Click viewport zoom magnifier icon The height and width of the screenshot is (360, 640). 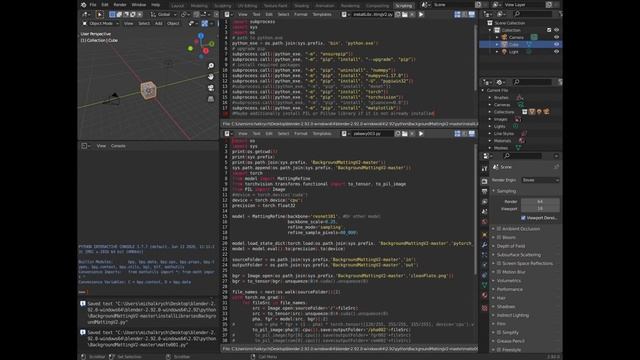pyautogui.click(x=211, y=66)
